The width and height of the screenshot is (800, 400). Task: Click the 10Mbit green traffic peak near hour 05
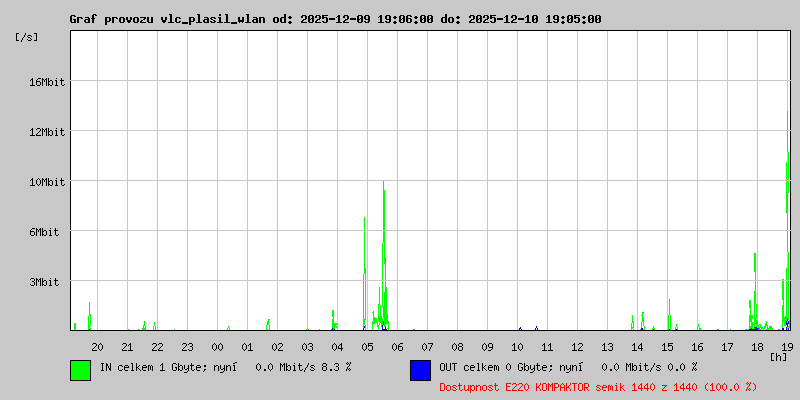click(x=384, y=255)
